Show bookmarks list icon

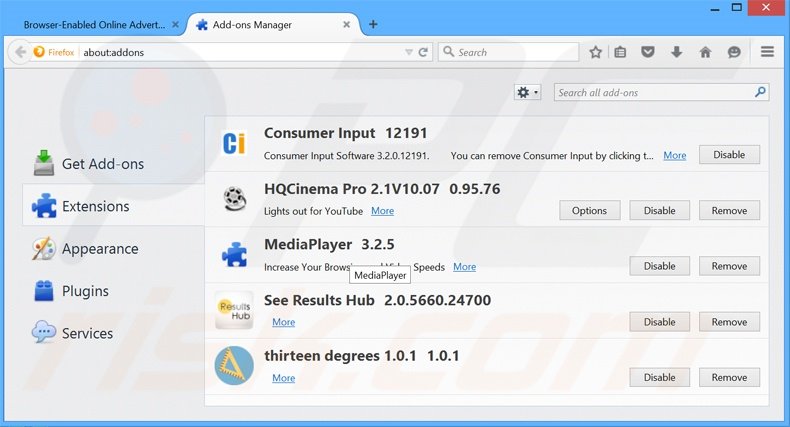click(x=620, y=52)
